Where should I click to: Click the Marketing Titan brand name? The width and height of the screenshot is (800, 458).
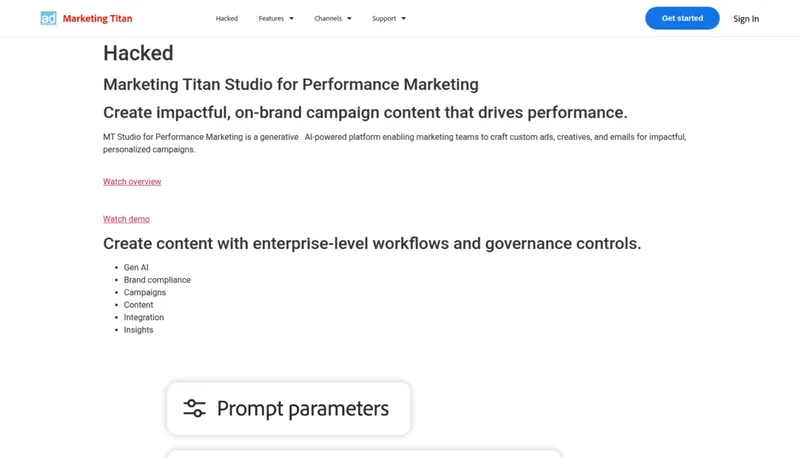pyautogui.click(x=97, y=19)
